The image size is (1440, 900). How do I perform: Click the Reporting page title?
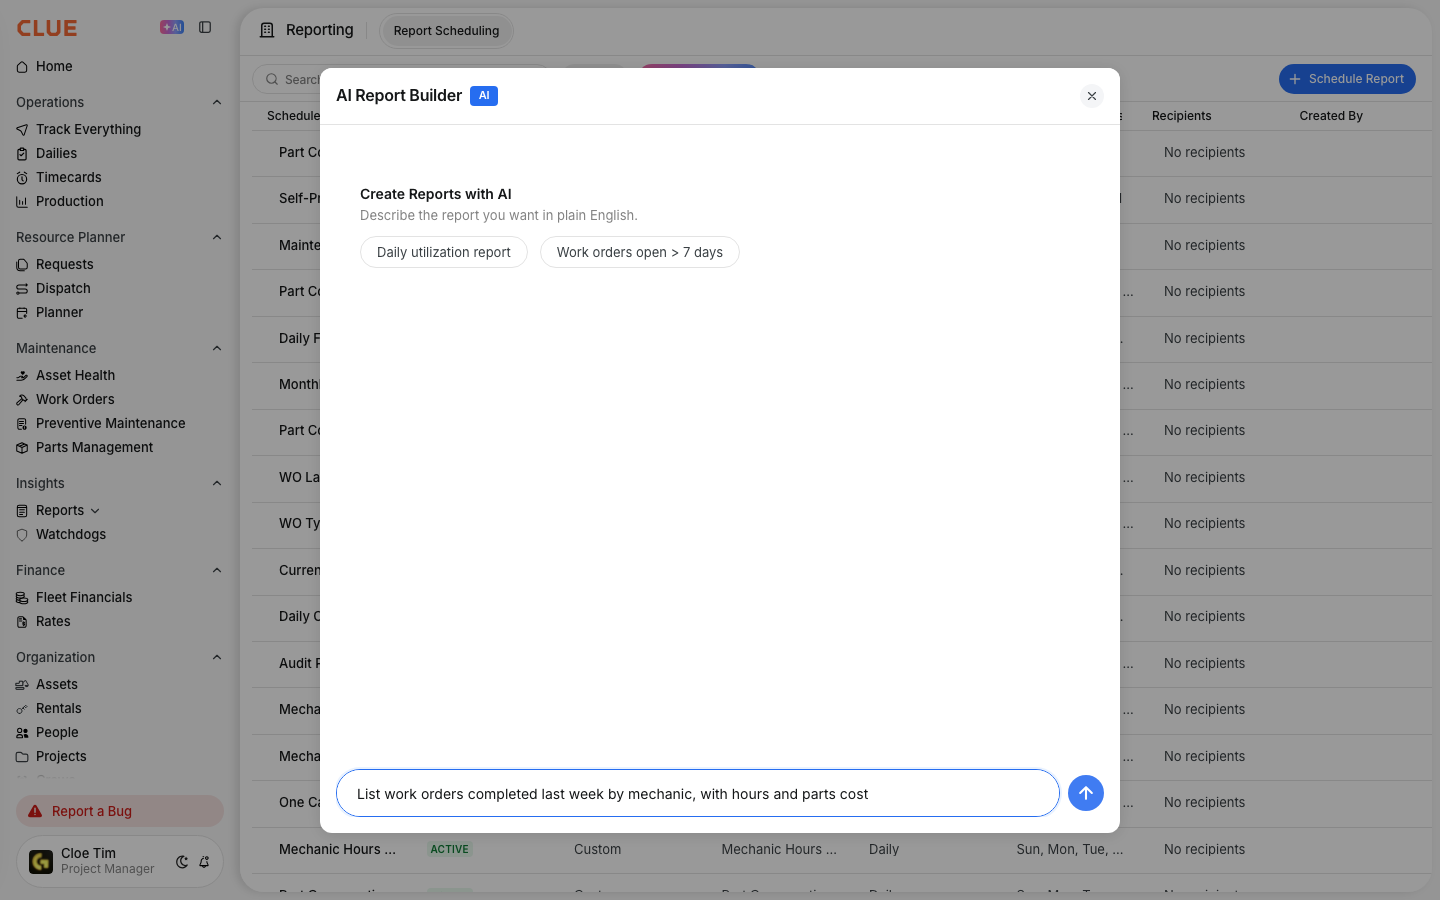coord(319,30)
